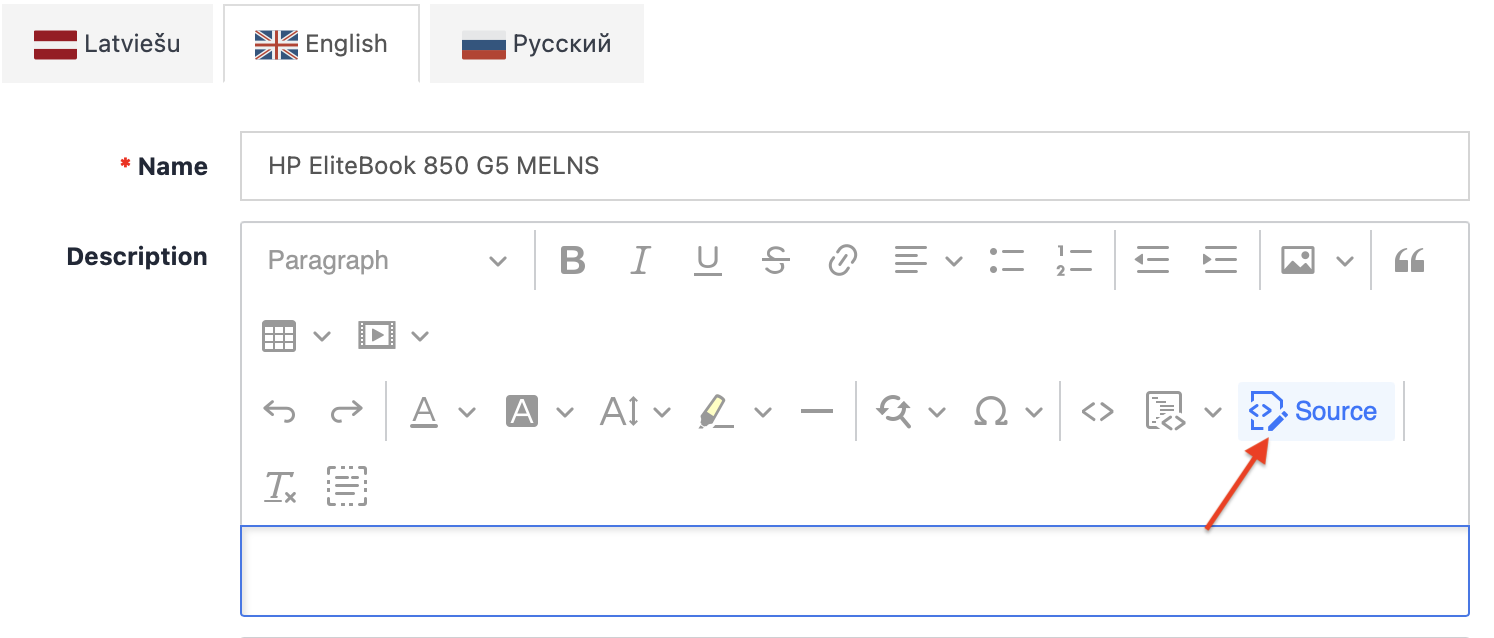This screenshot has width=1494, height=638.
Task: Expand the text alignment options
Action: 953,261
